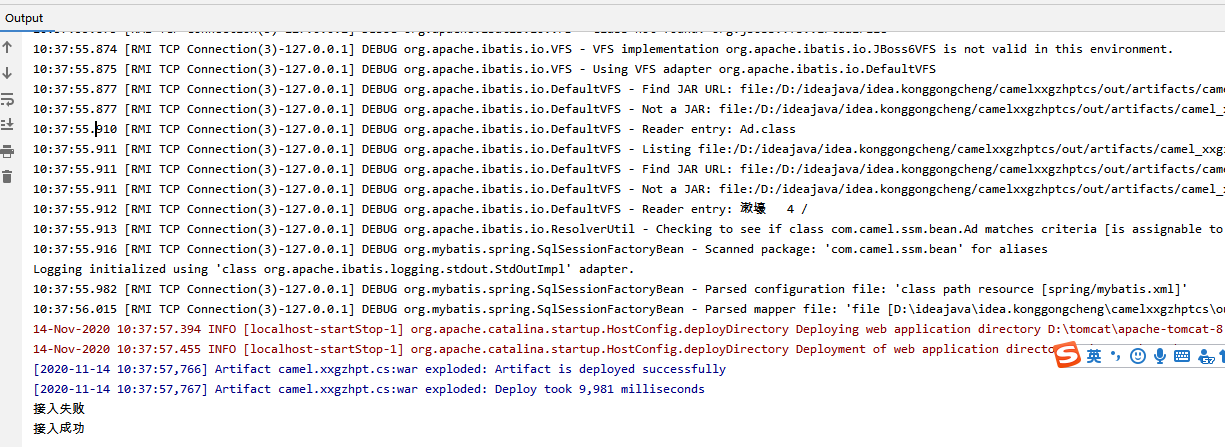Screen dimensions: 1225x447
Task: Click the ResolverUtil 'Checking to see' line
Action: 628,229
